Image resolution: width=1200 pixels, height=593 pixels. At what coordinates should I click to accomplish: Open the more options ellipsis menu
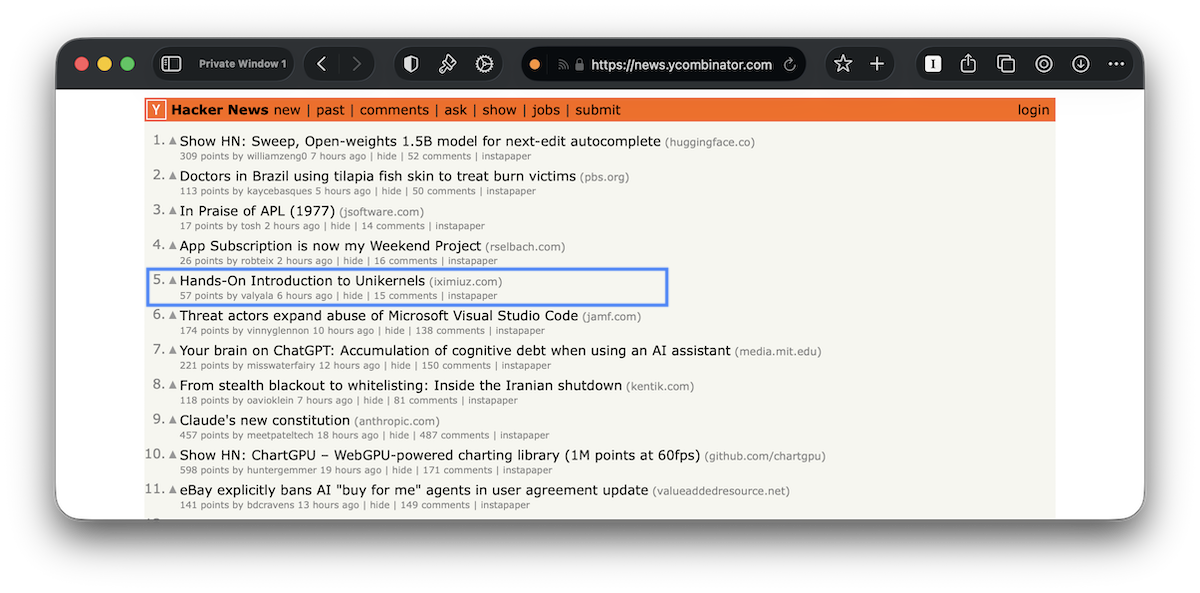click(1117, 63)
